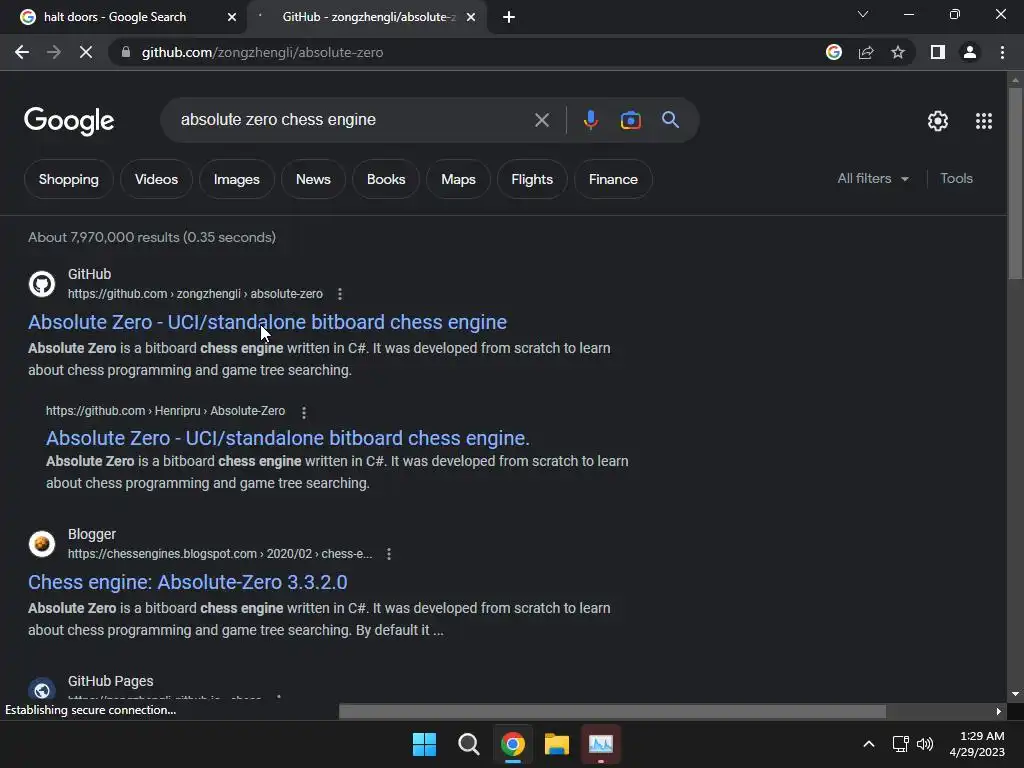Search by image with the camera icon
The width and height of the screenshot is (1024, 768).
pyautogui.click(x=630, y=120)
